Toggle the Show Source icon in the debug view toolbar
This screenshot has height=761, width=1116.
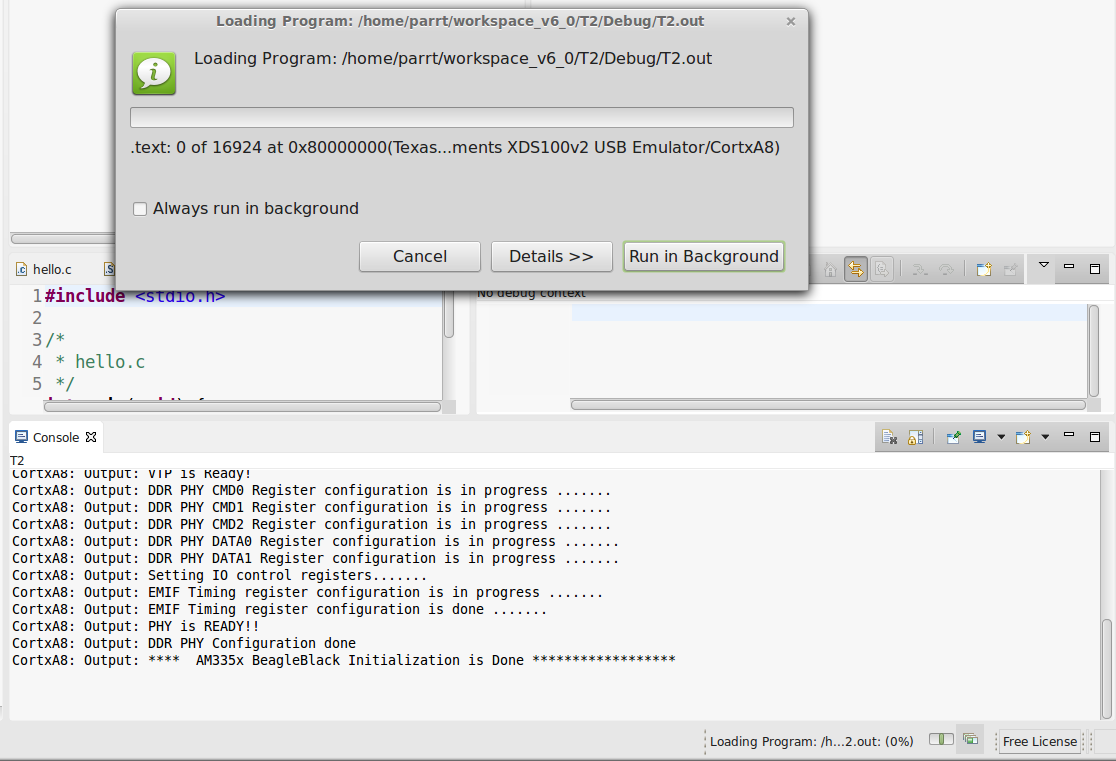(x=882, y=270)
